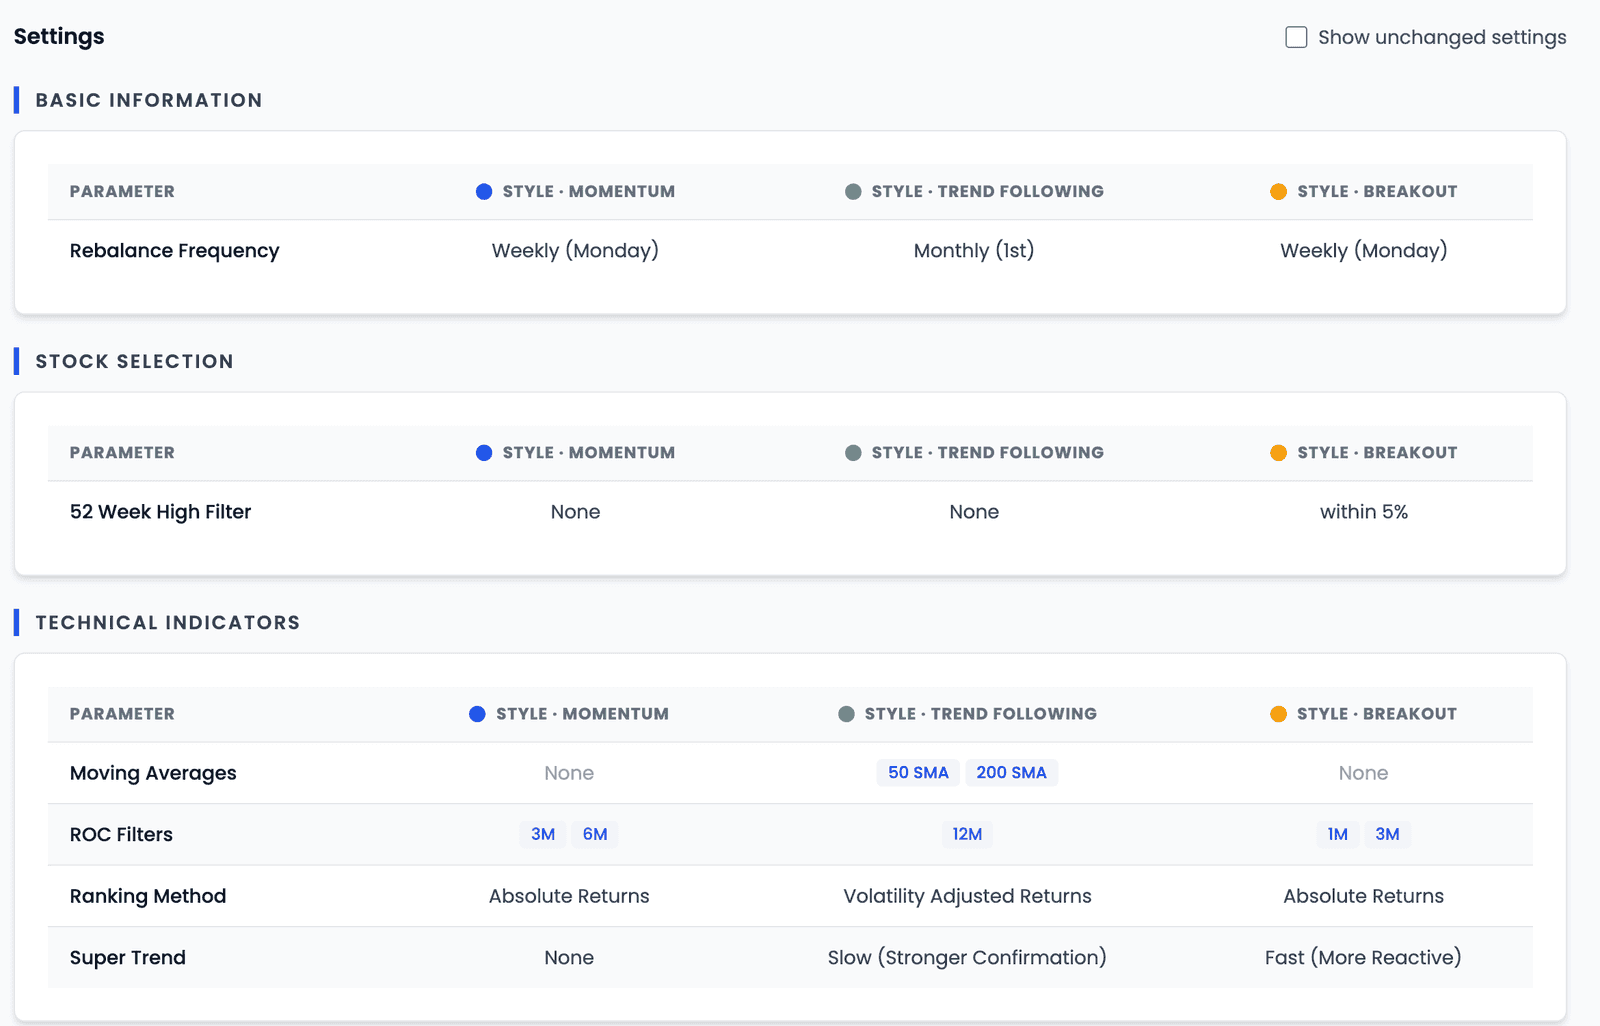Enable the Show unchanged settings checkbox
The height and width of the screenshot is (1026, 1600).
click(1296, 37)
